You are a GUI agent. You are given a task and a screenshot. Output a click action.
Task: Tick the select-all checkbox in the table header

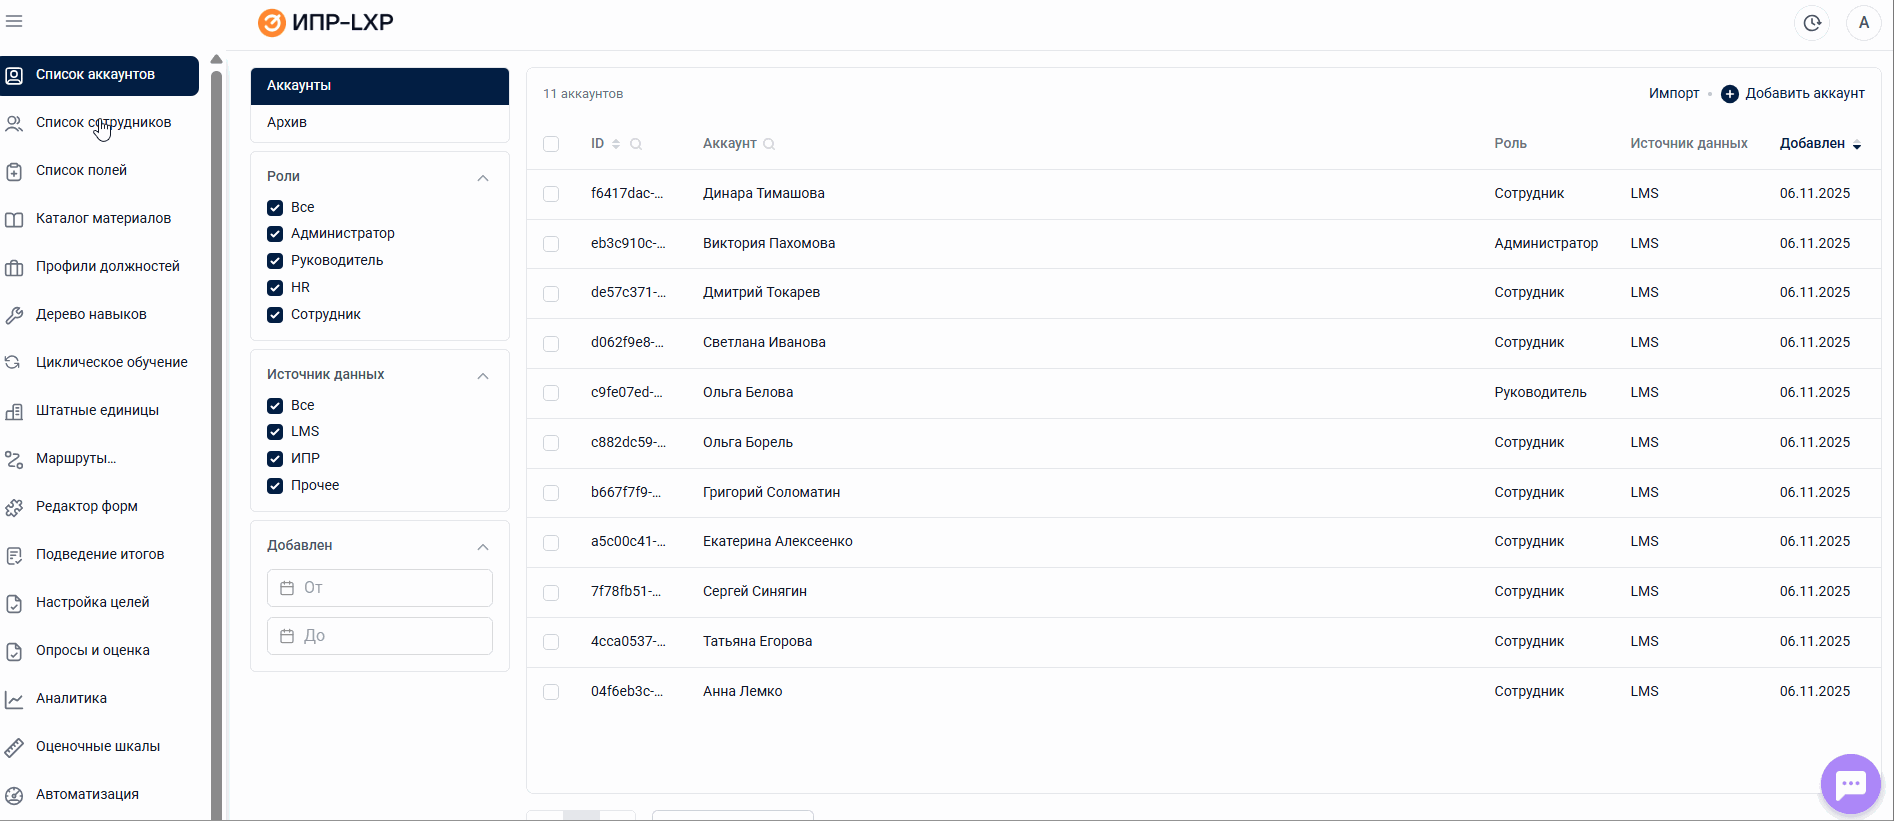pyautogui.click(x=551, y=144)
